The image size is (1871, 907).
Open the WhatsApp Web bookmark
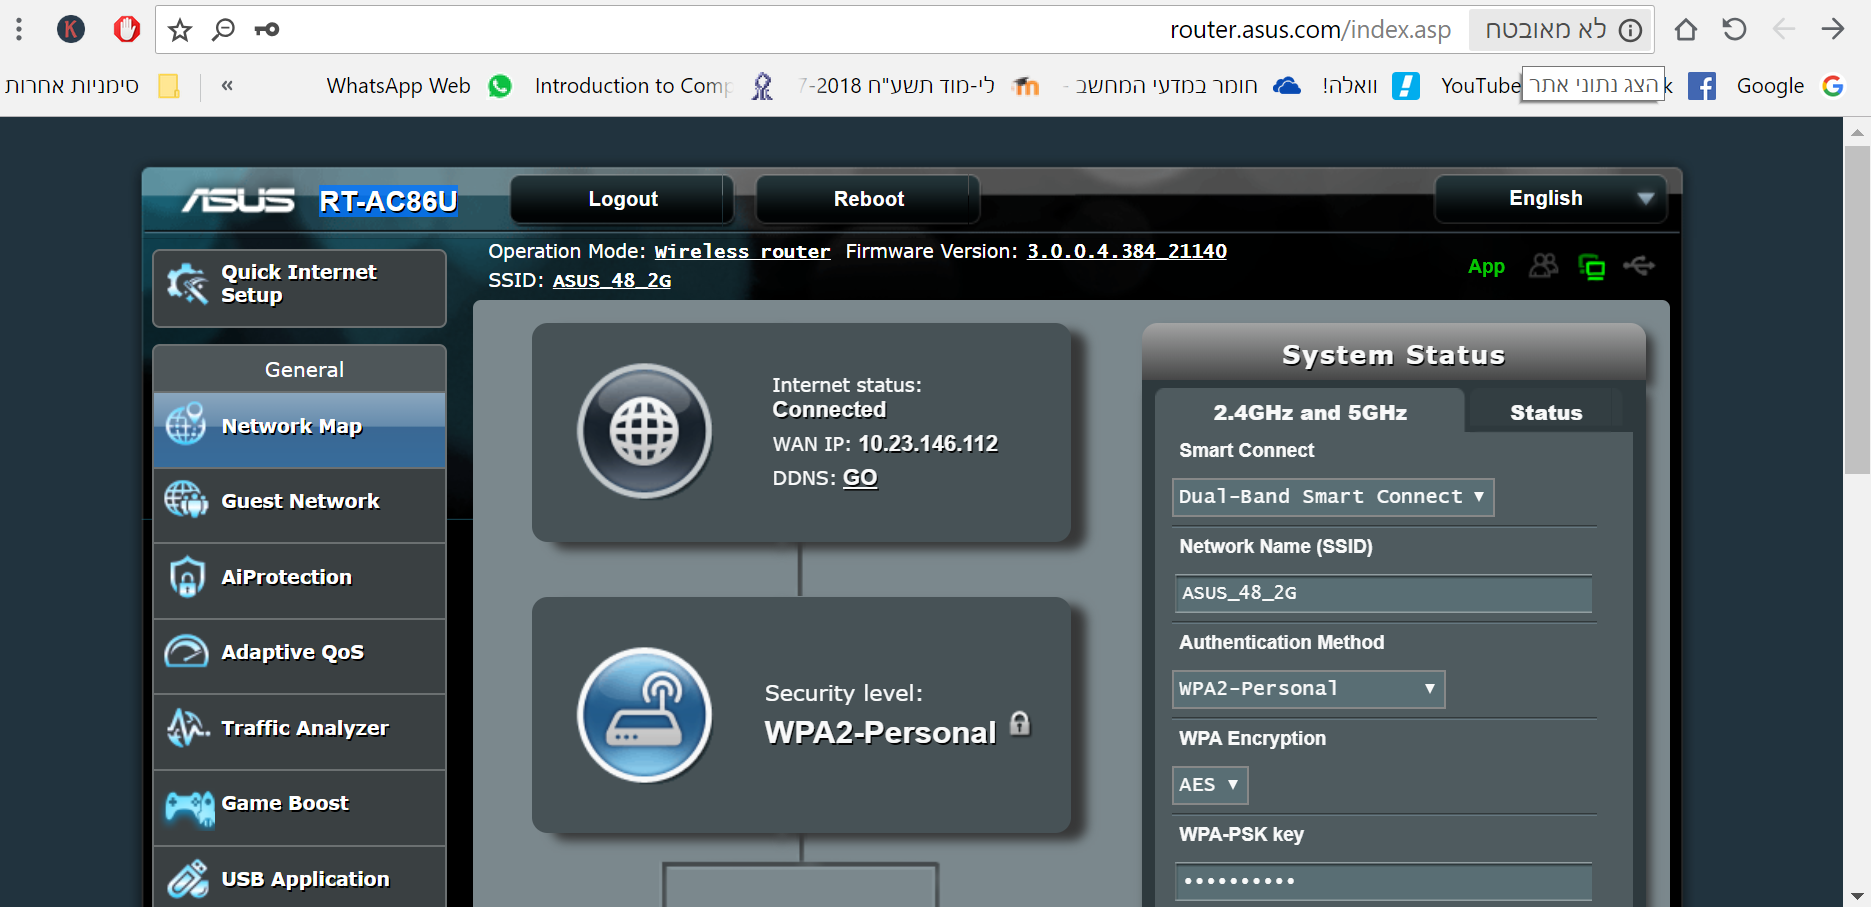419,86
